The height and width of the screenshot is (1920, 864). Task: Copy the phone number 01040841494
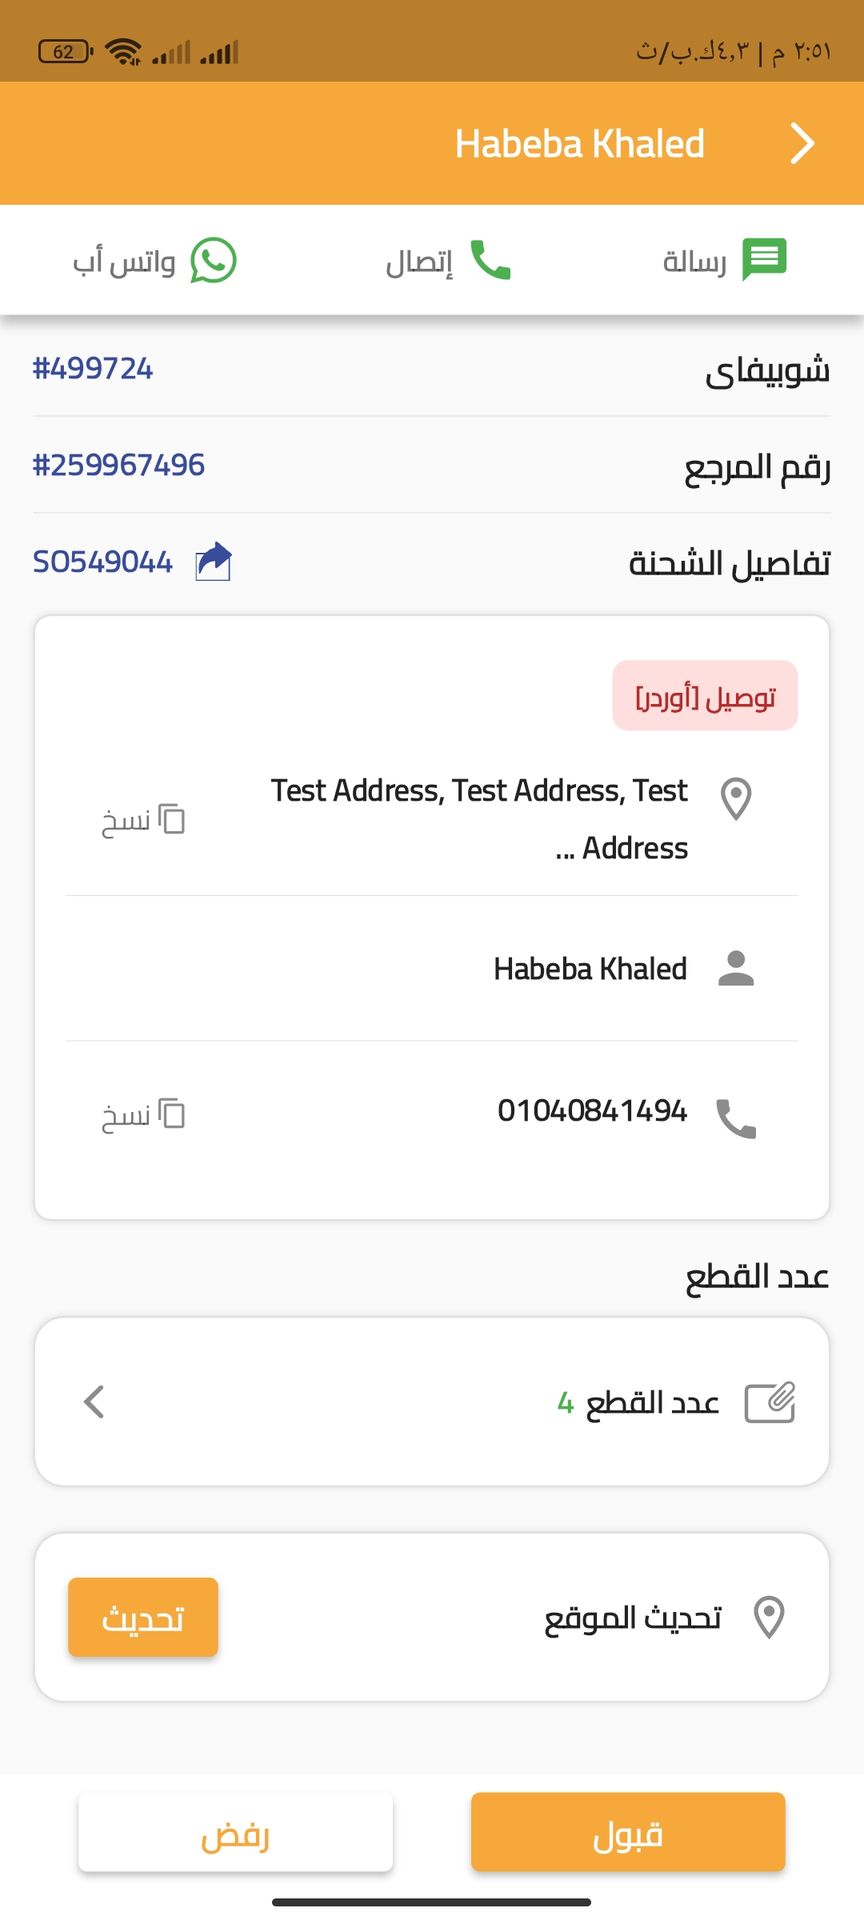pos(144,1114)
